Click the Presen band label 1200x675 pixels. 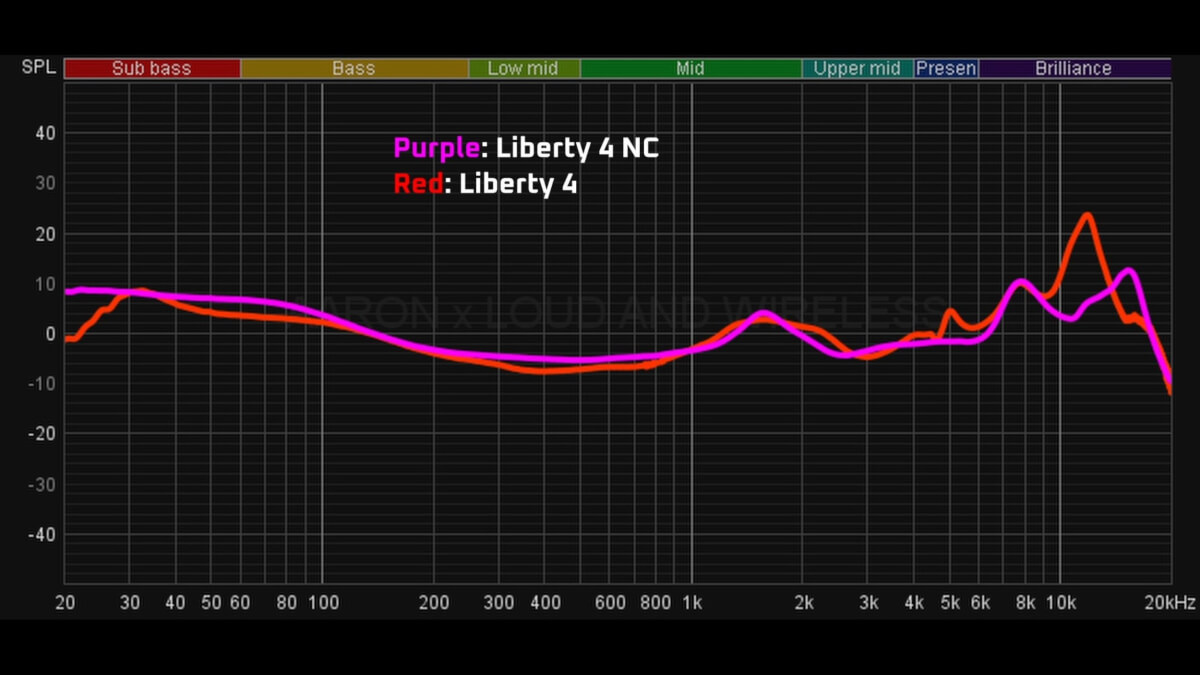946,69
